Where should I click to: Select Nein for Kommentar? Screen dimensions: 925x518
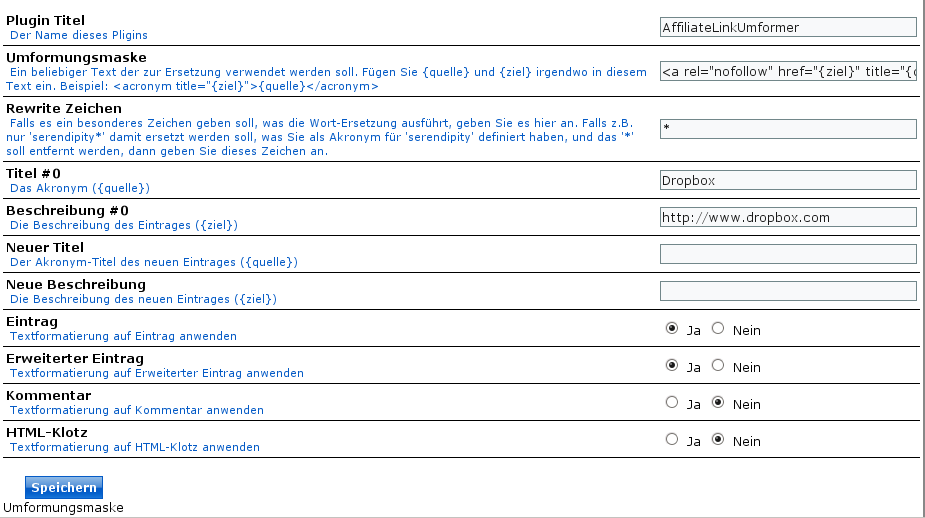coord(717,402)
